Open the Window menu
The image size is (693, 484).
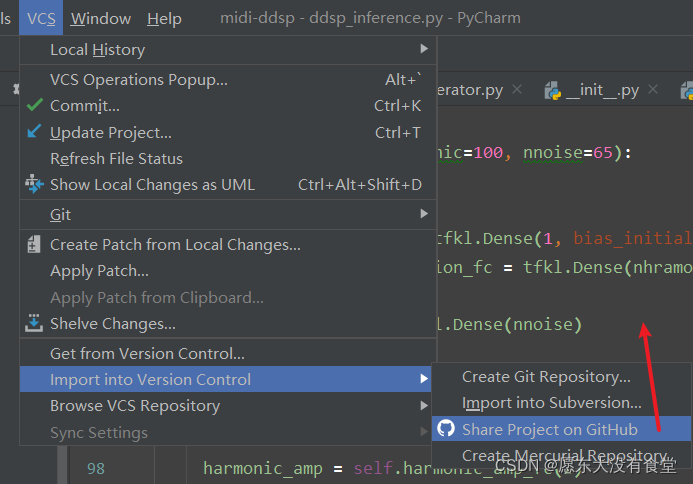pyautogui.click(x=101, y=19)
